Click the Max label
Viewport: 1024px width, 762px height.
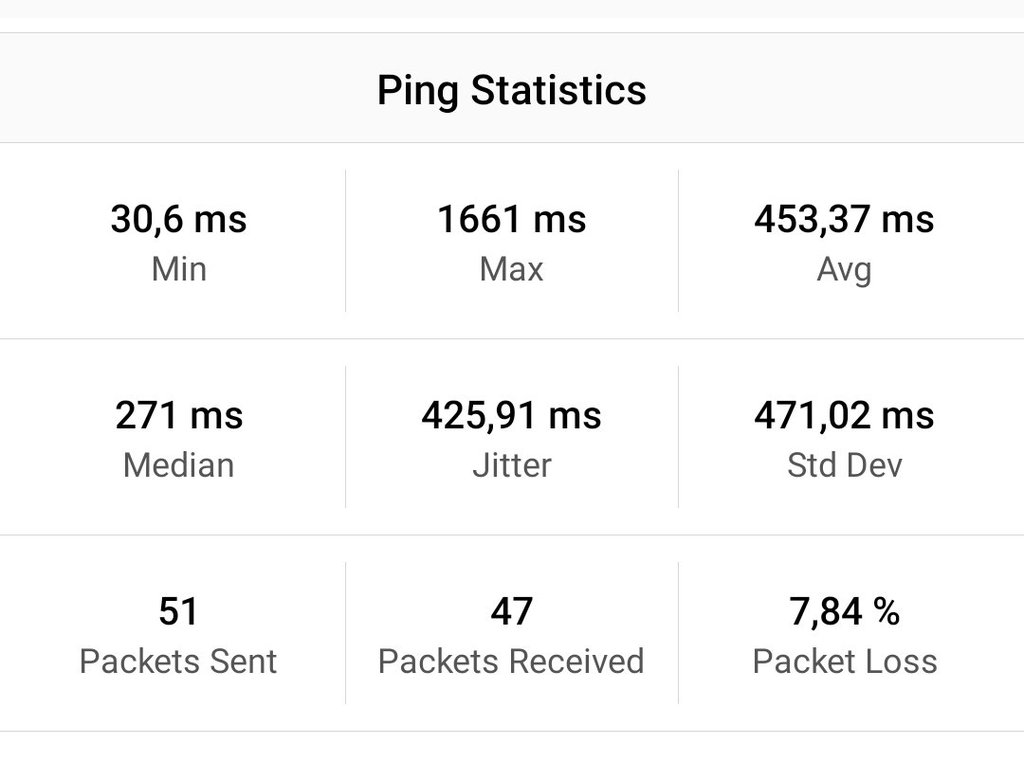511,269
